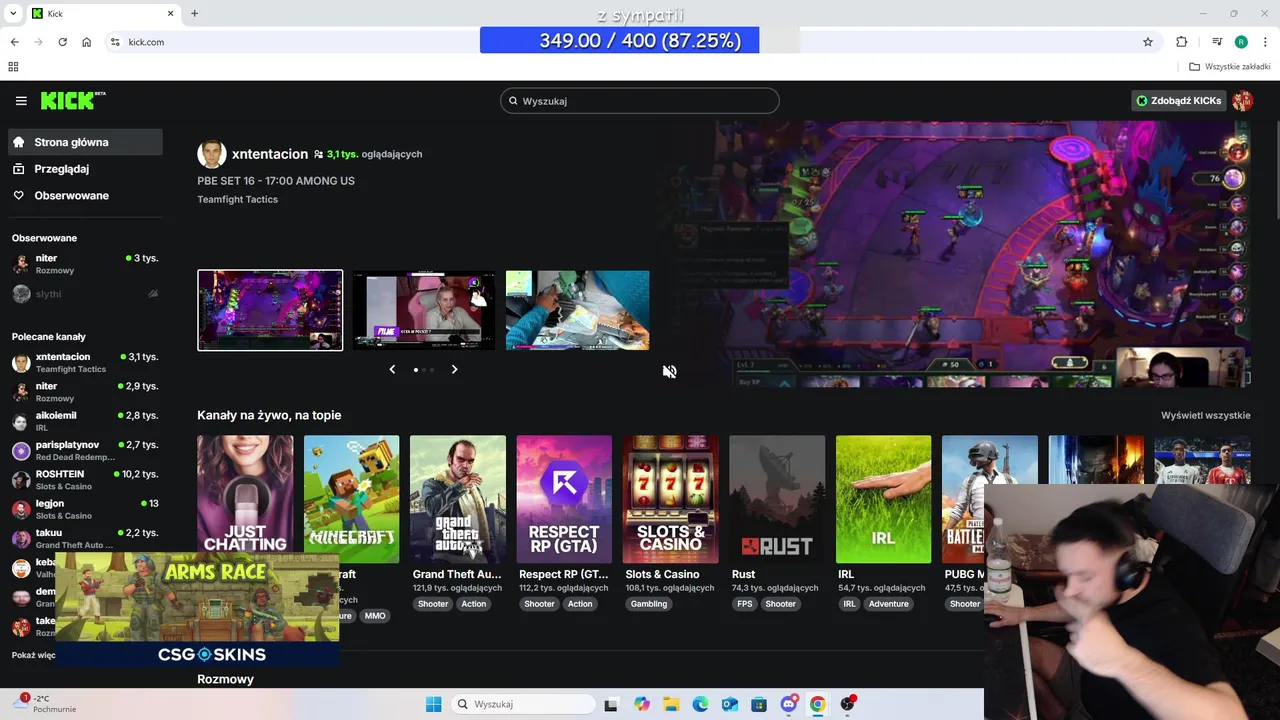
Task: Click the FPS tag under Rust
Action: pyautogui.click(x=744, y=604)
